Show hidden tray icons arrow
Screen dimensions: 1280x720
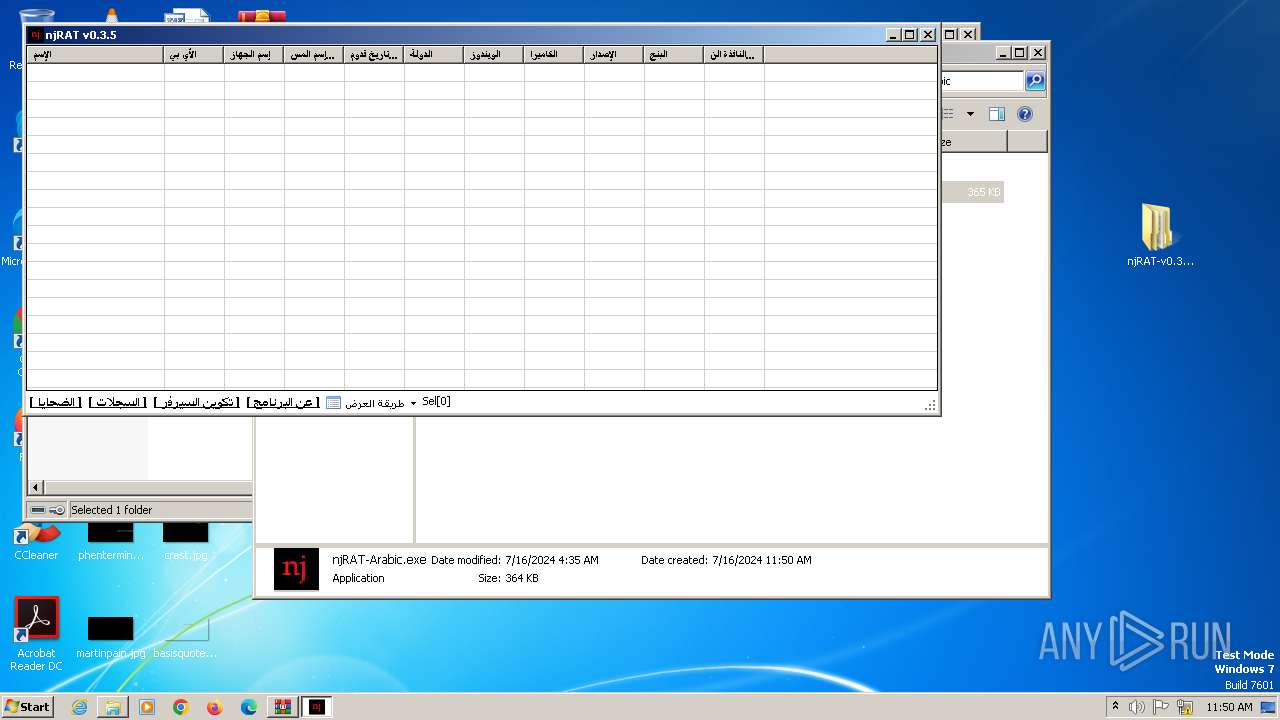(x=1116, y=706)
